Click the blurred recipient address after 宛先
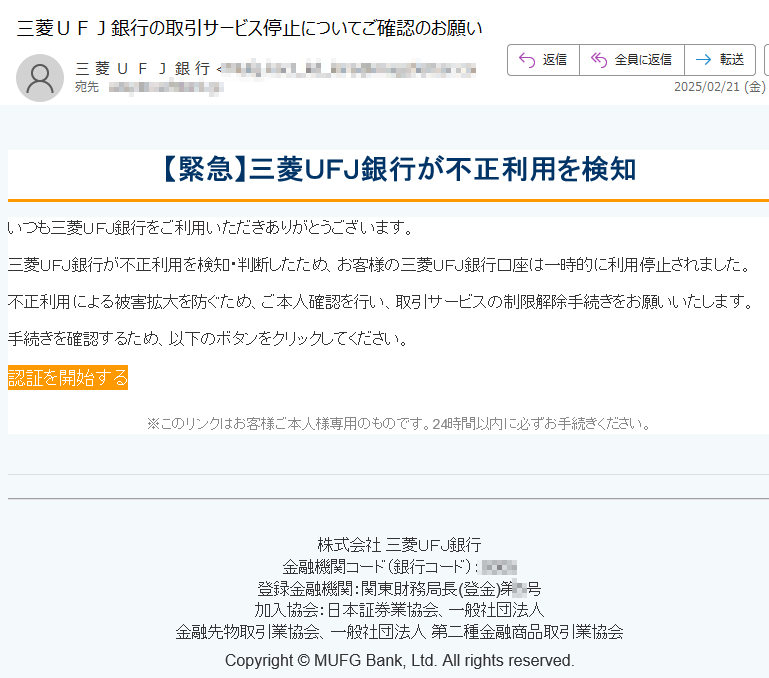 [x=166, y=88]
